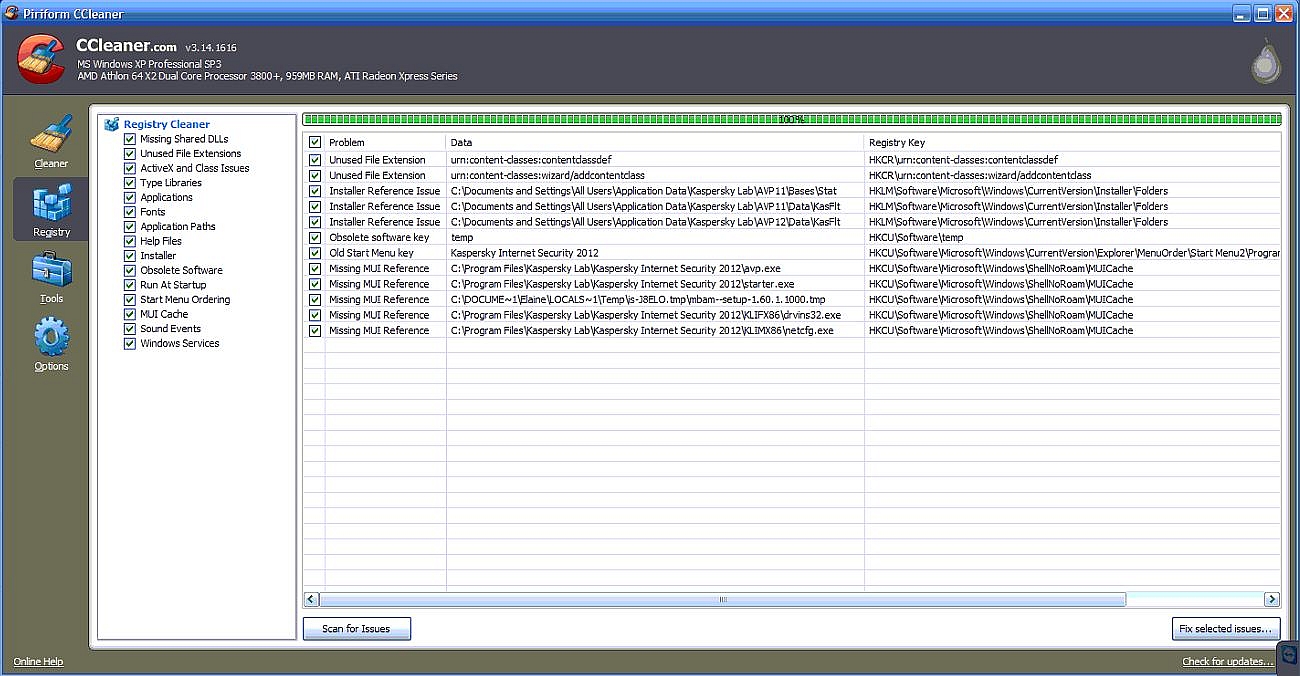The image size is (1300, 676).
Task: Uncheck the Application Paths option
Action: pos(130,226)
